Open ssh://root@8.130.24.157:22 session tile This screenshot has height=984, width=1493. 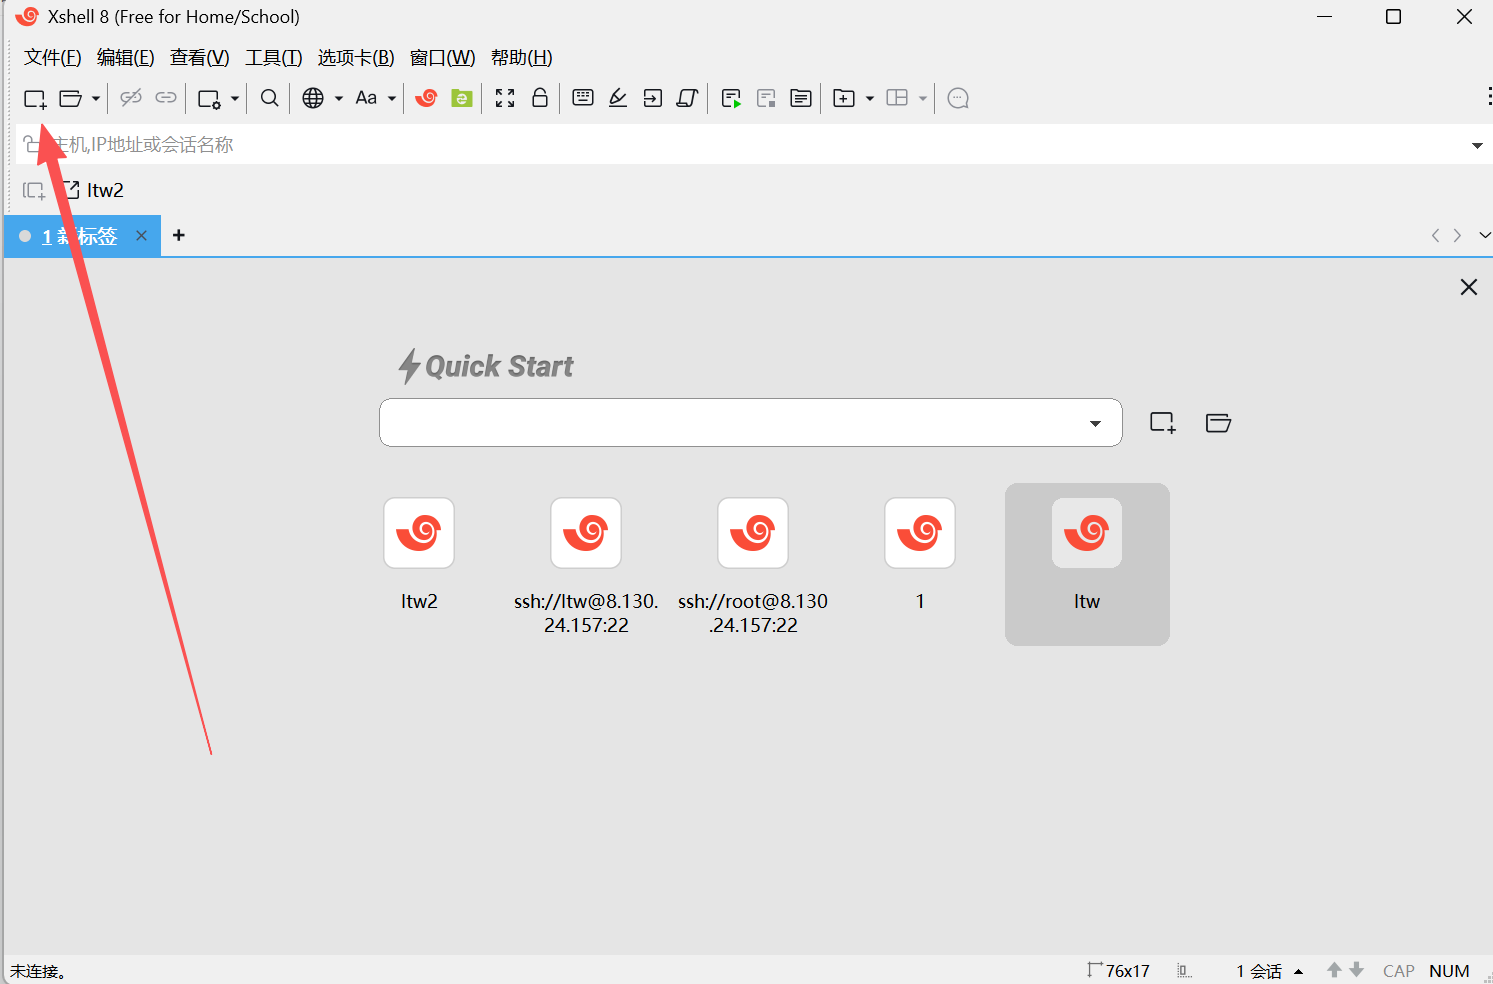click(x=753, y=567)
